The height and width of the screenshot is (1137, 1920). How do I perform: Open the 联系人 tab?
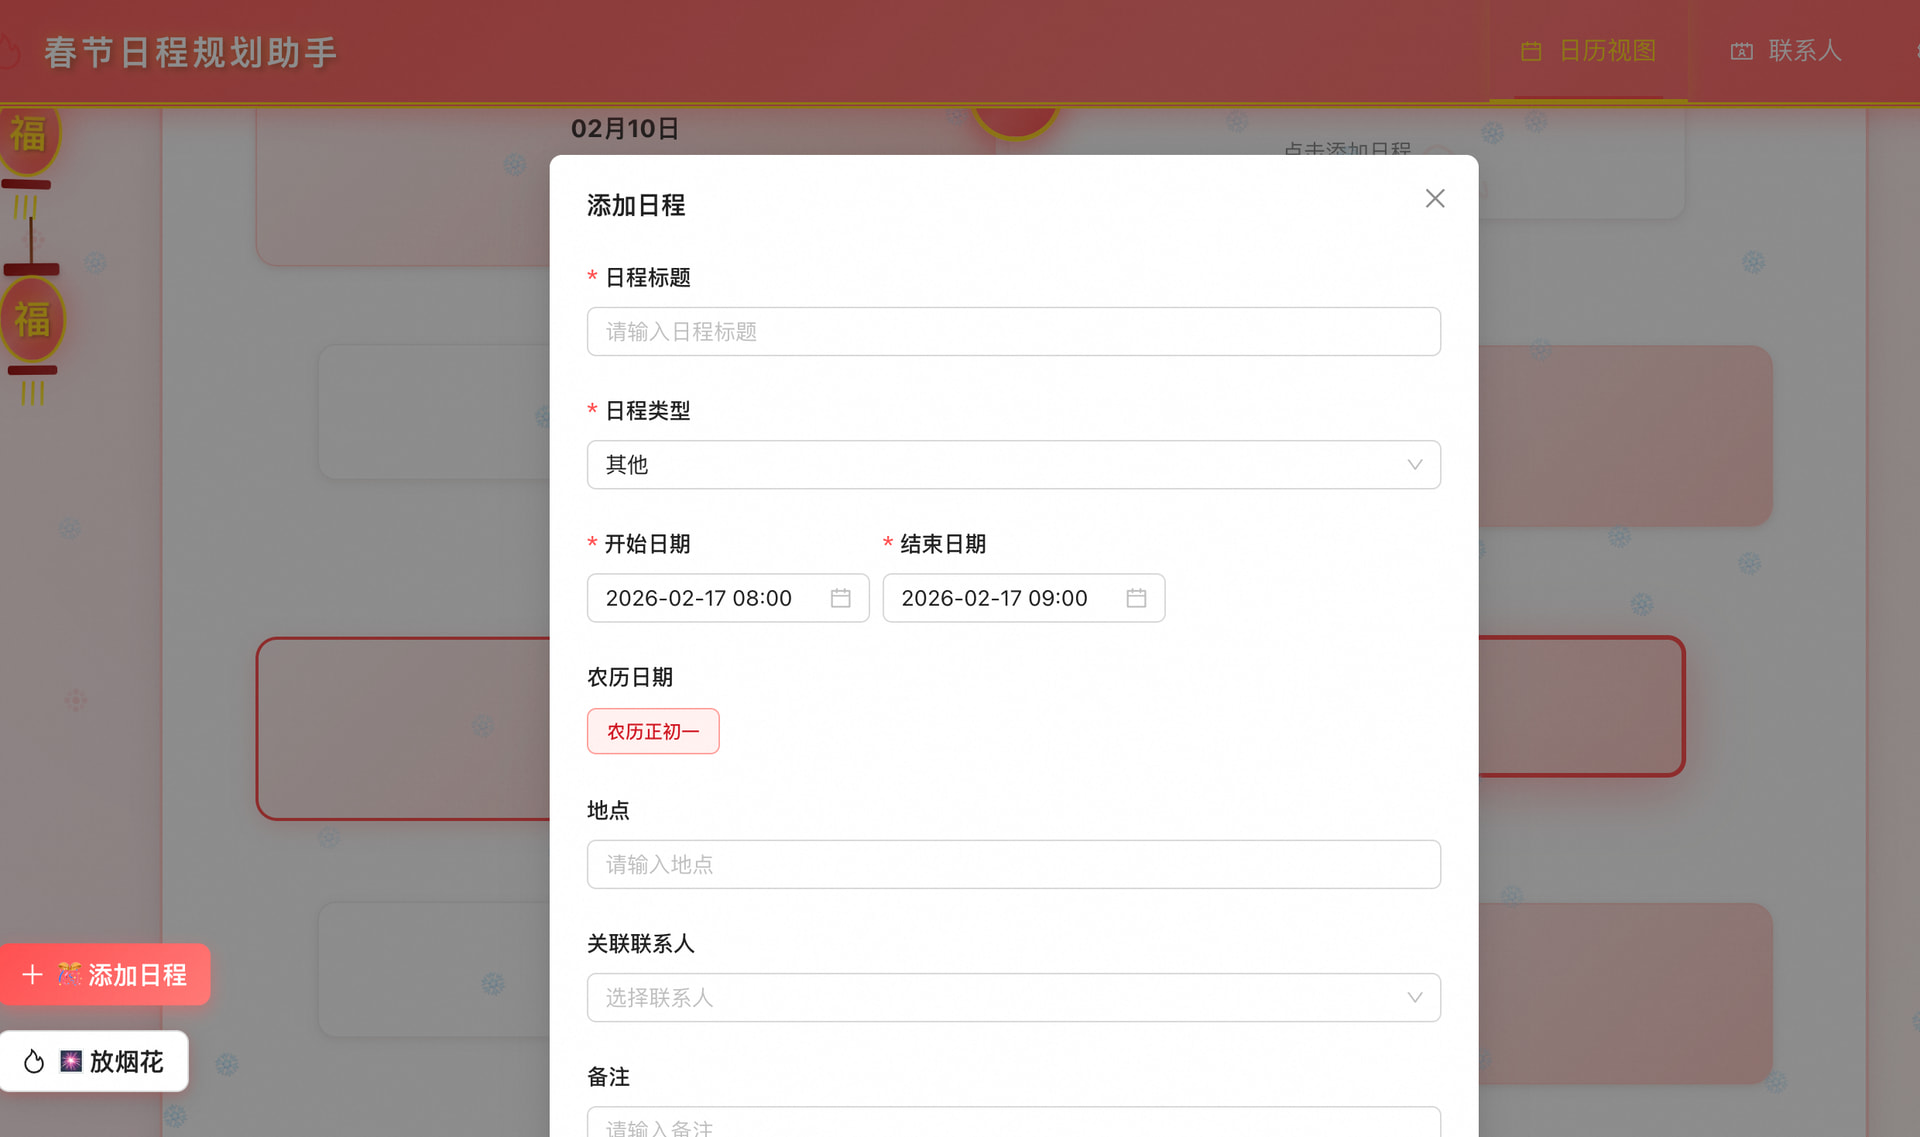point(1803,51)
